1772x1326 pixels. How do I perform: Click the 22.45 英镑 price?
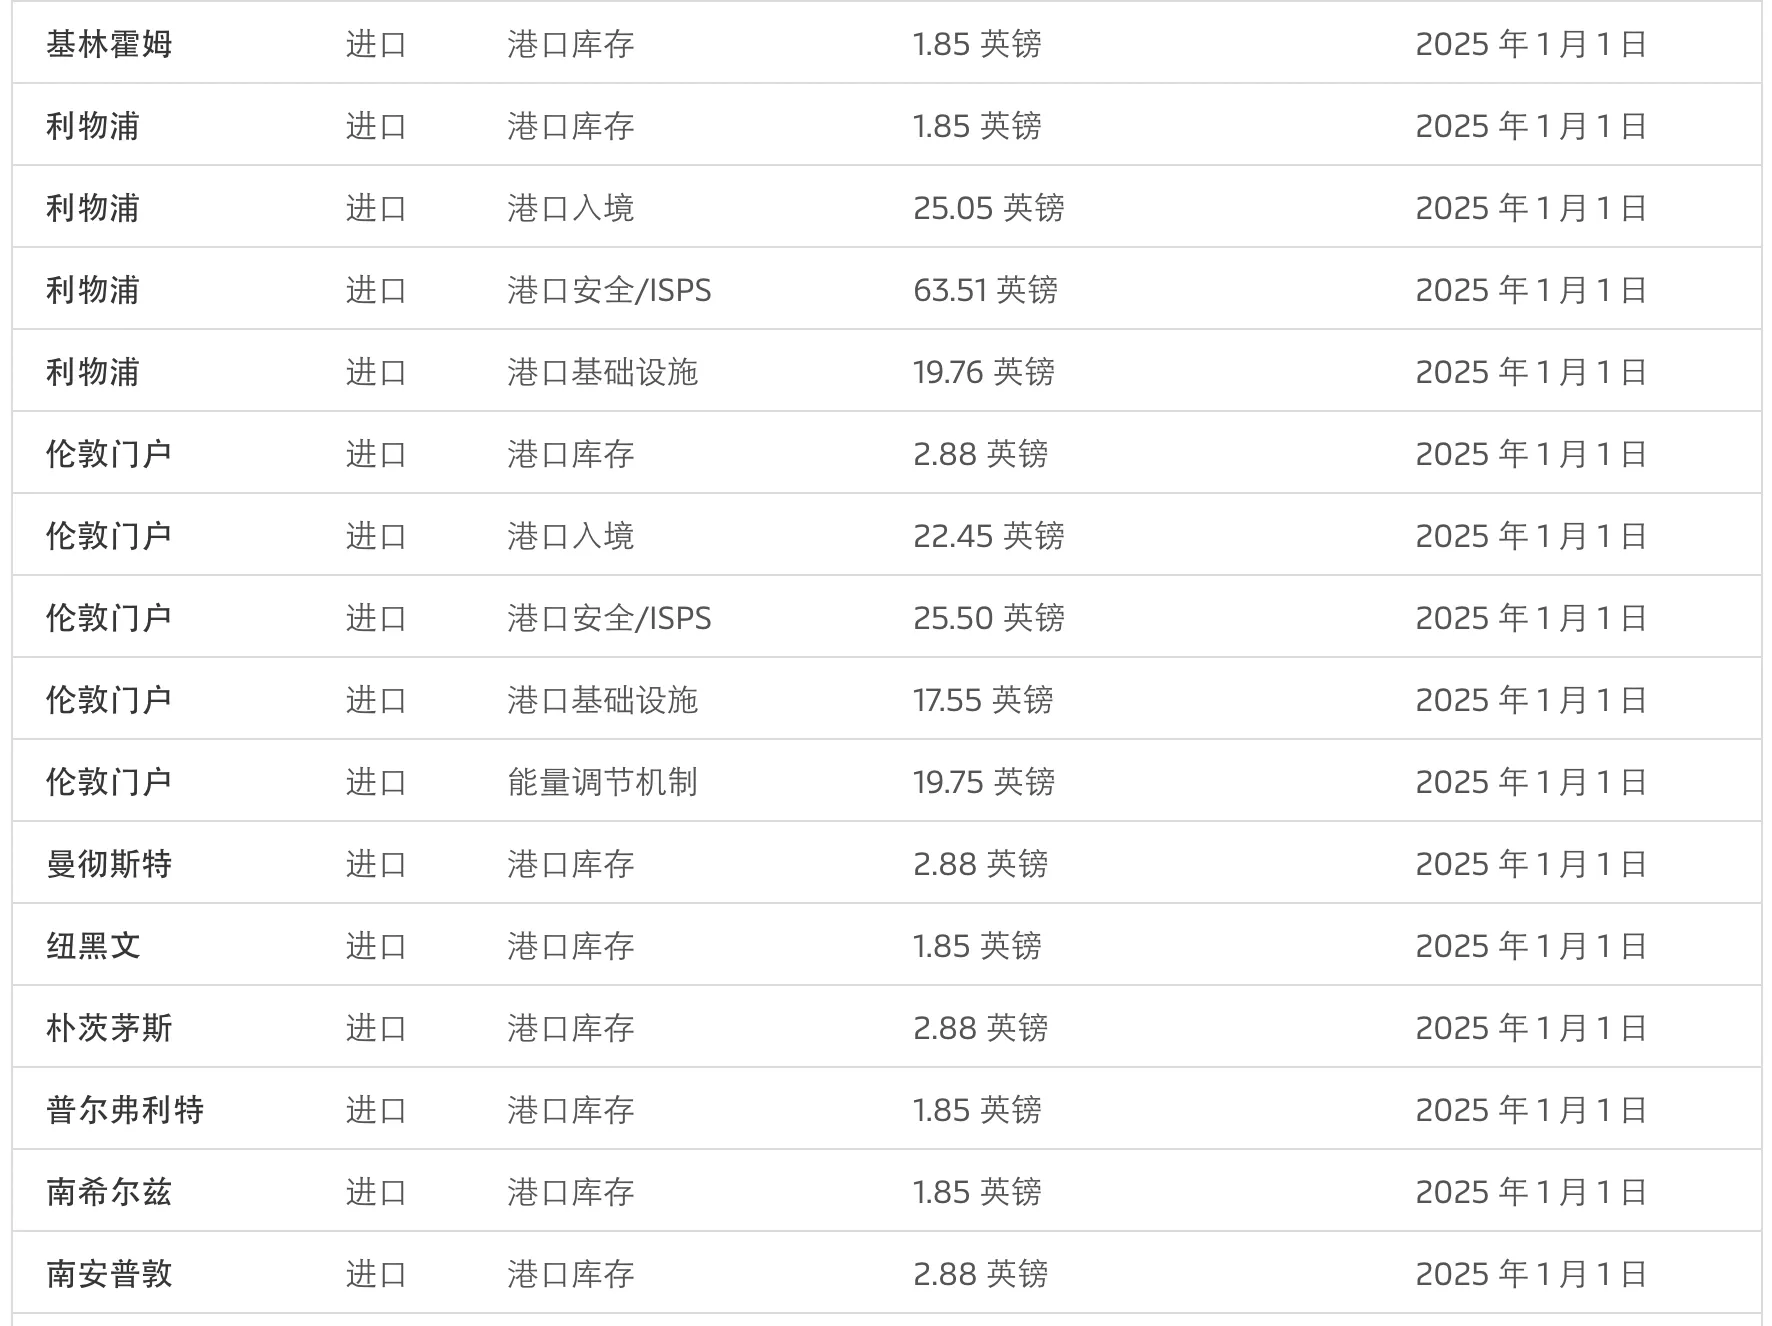pos(988,536)
